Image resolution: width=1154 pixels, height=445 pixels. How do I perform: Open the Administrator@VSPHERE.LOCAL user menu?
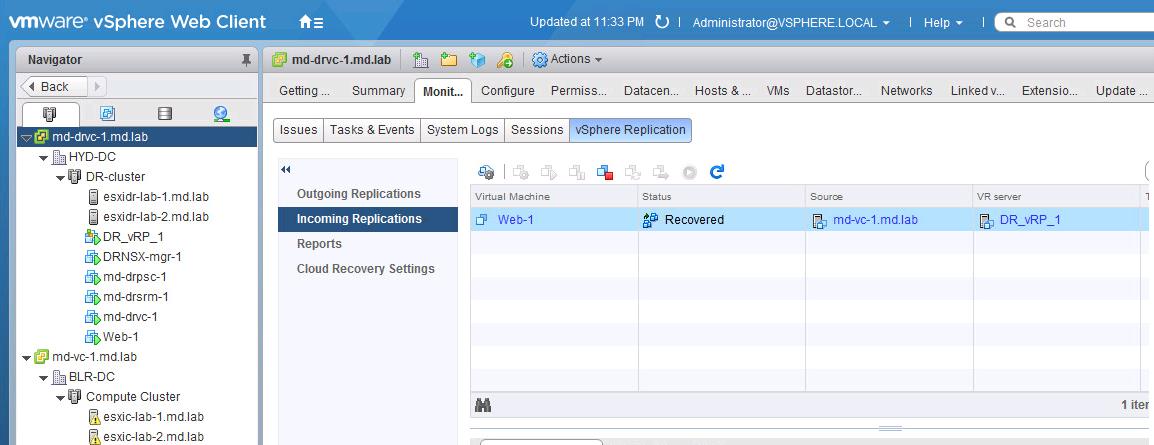click(x=791, y=23)
